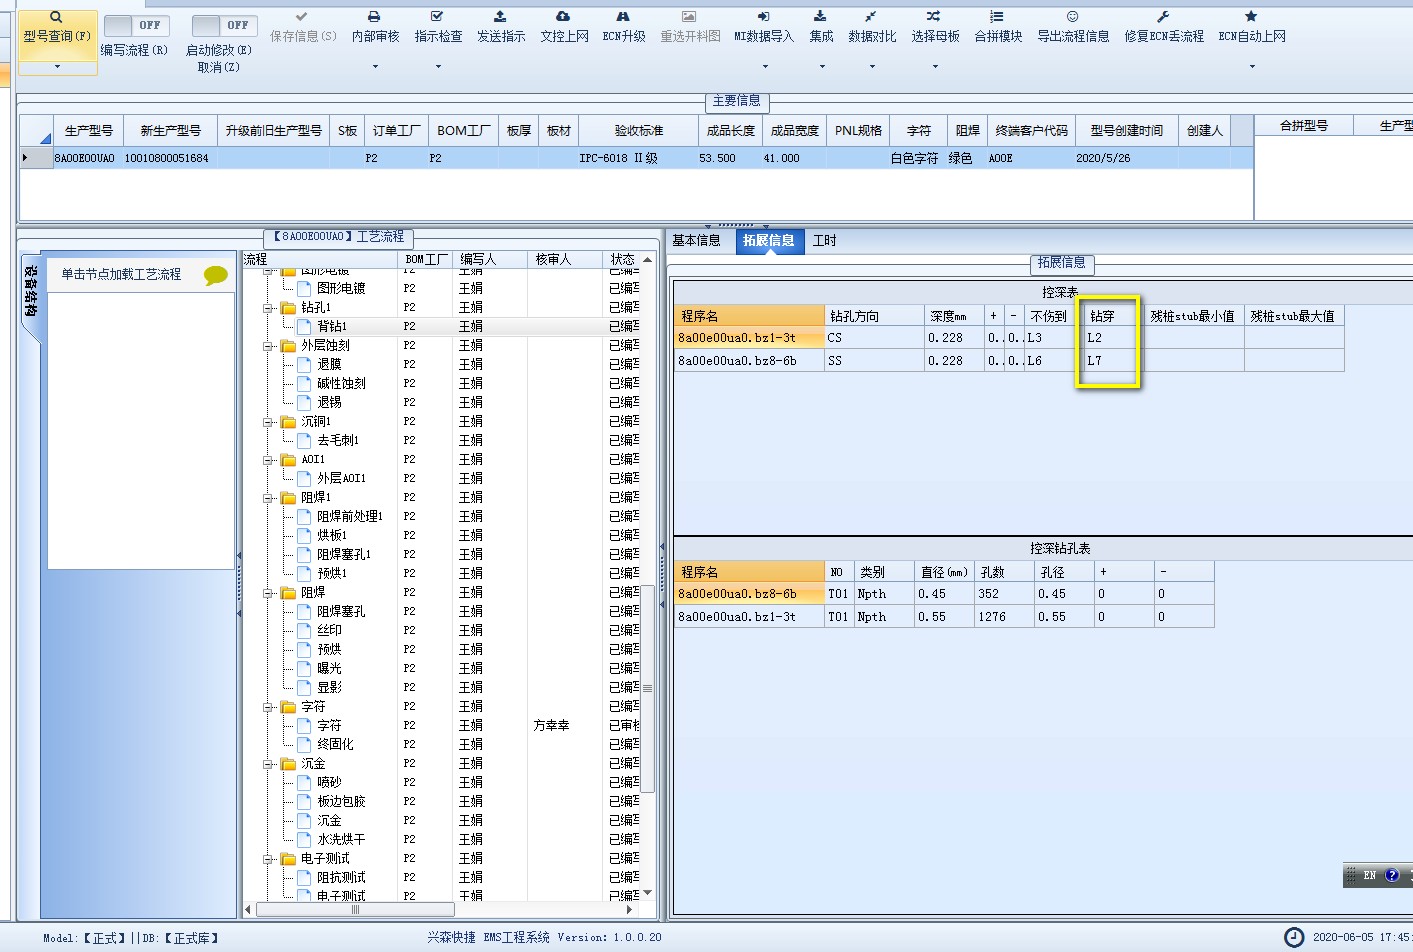Click the 验收标准 column header
The height and width of the screenshot is (952, 1413).
point(638,131)
